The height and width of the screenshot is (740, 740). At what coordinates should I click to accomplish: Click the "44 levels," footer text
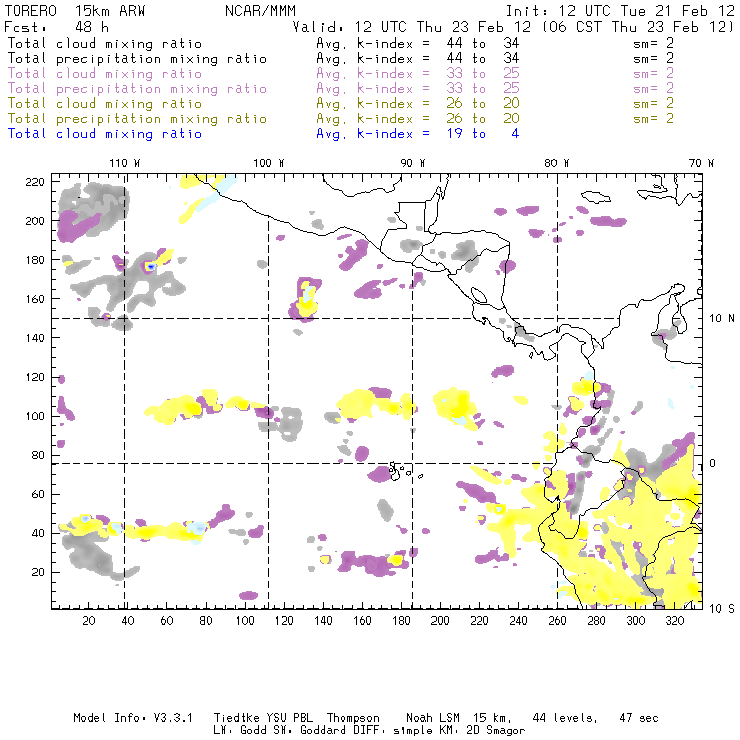(565, 718)
